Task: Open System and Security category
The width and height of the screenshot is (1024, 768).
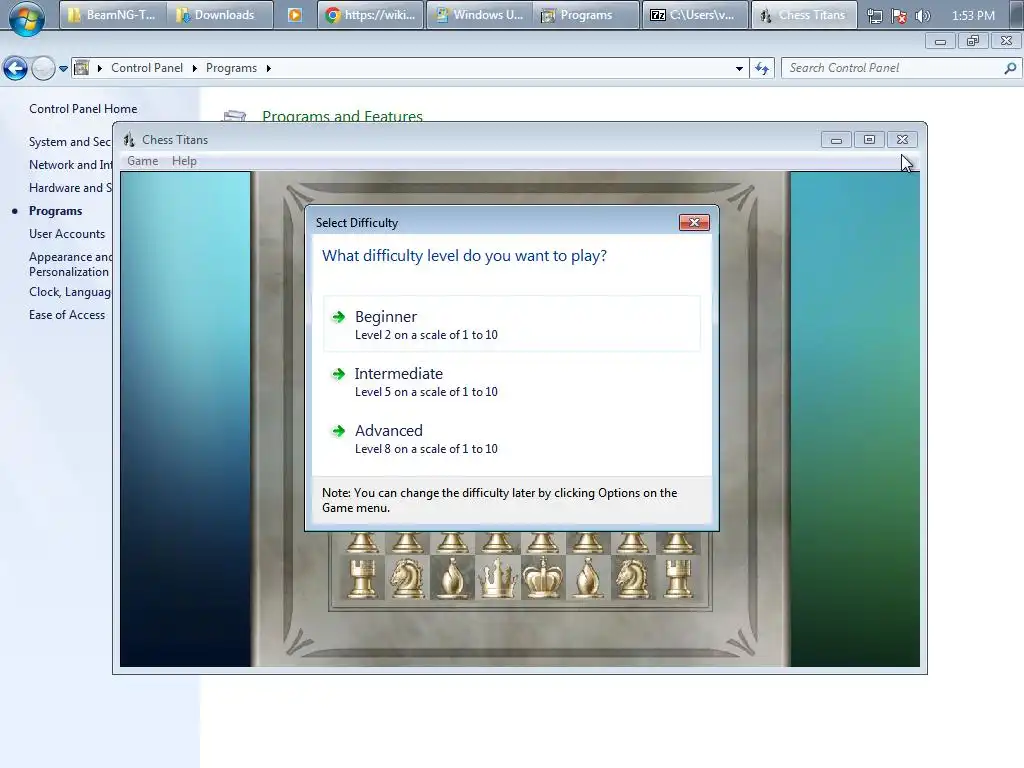Action: pos(71,142)
